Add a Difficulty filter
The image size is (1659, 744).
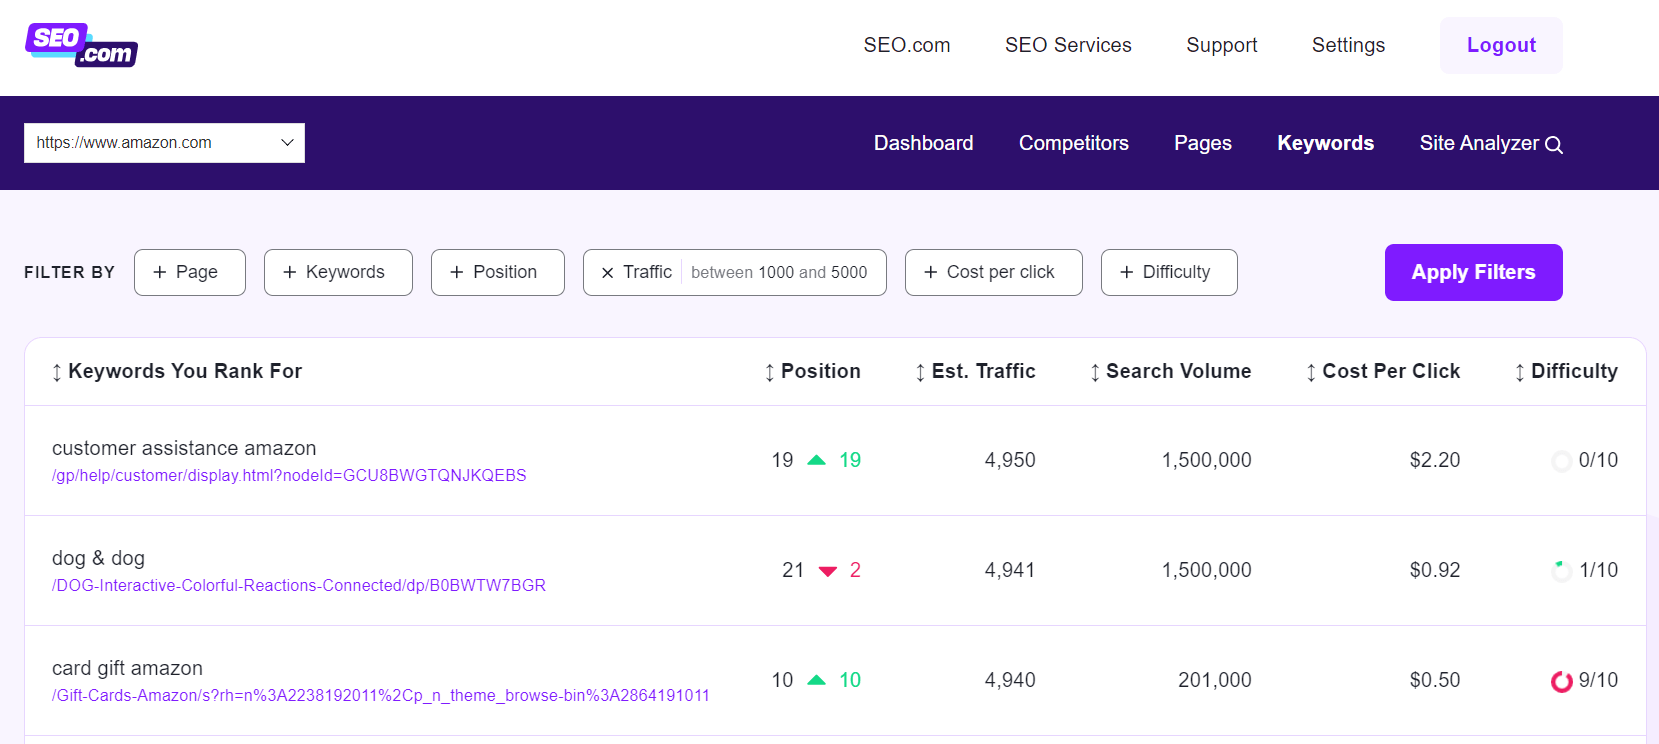pos(1169,272)
